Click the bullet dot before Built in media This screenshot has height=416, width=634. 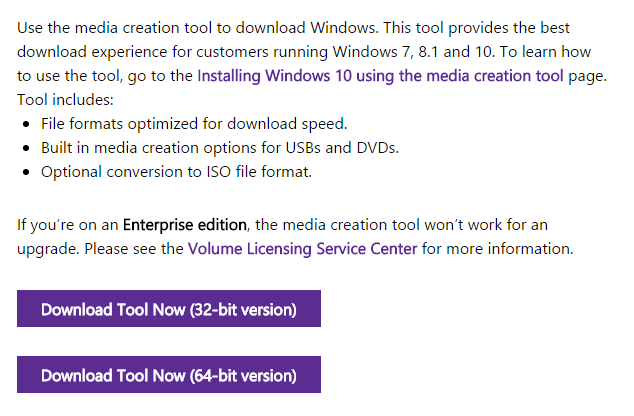pyautogui.click(x=26, y=148)
